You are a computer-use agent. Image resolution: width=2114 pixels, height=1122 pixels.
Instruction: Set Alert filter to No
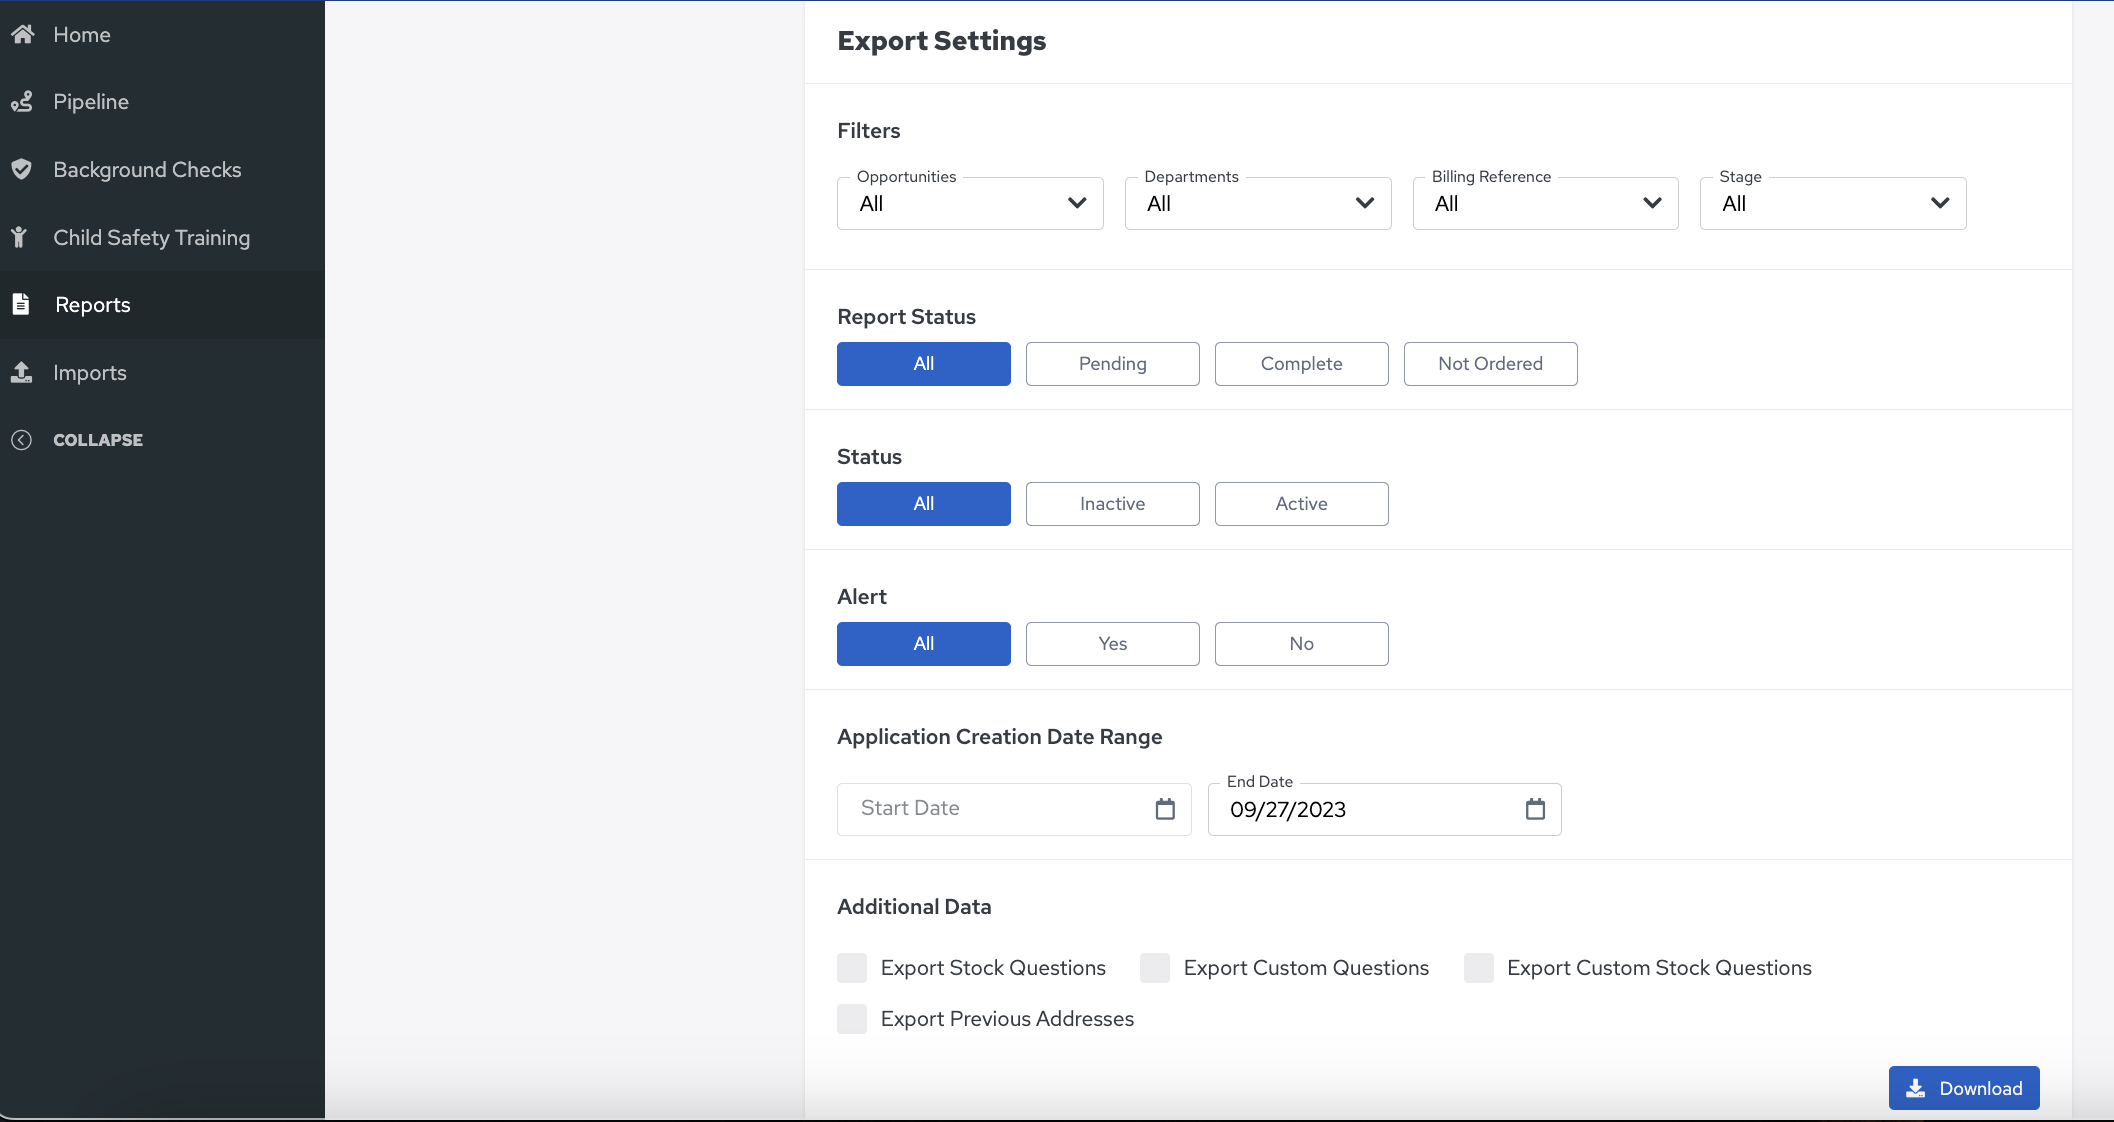click(x=1302, y=644)
